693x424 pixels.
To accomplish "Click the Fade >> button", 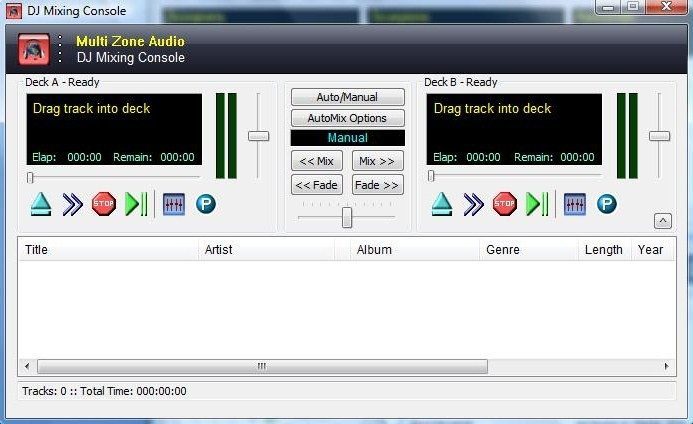I will click(377, 185).
